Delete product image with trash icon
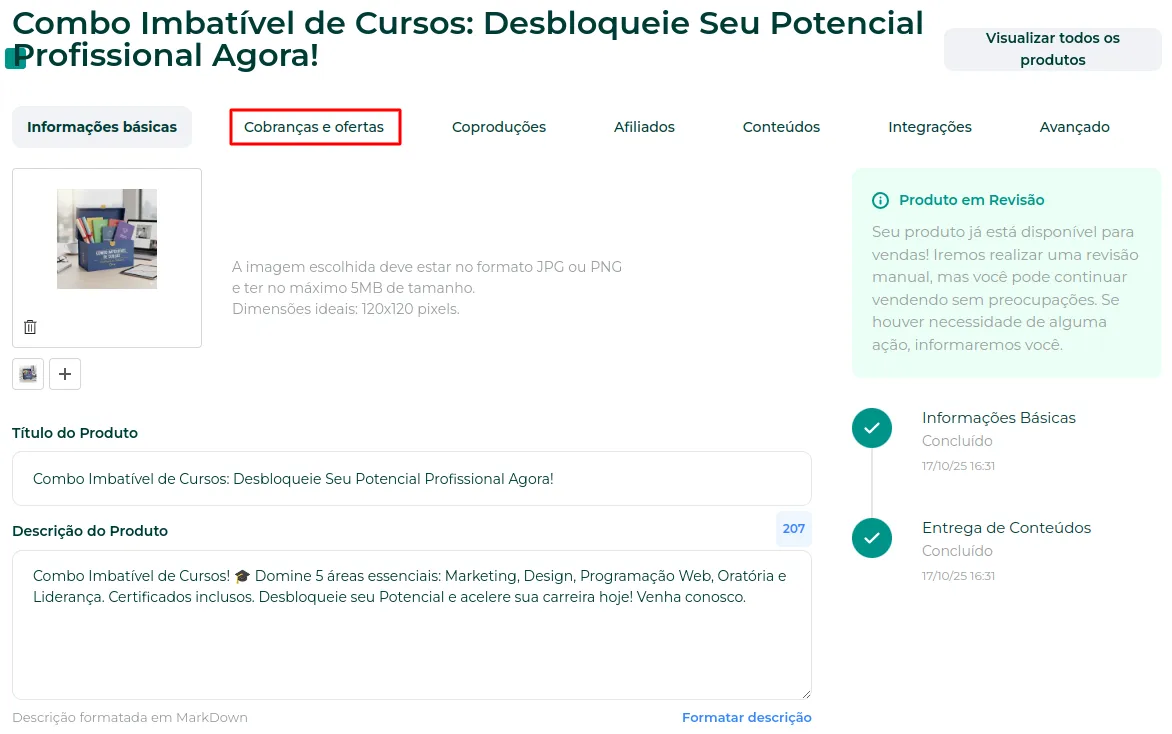This screenshot has height=734, width=1172. pyautogui.click(x=30, y=327)
